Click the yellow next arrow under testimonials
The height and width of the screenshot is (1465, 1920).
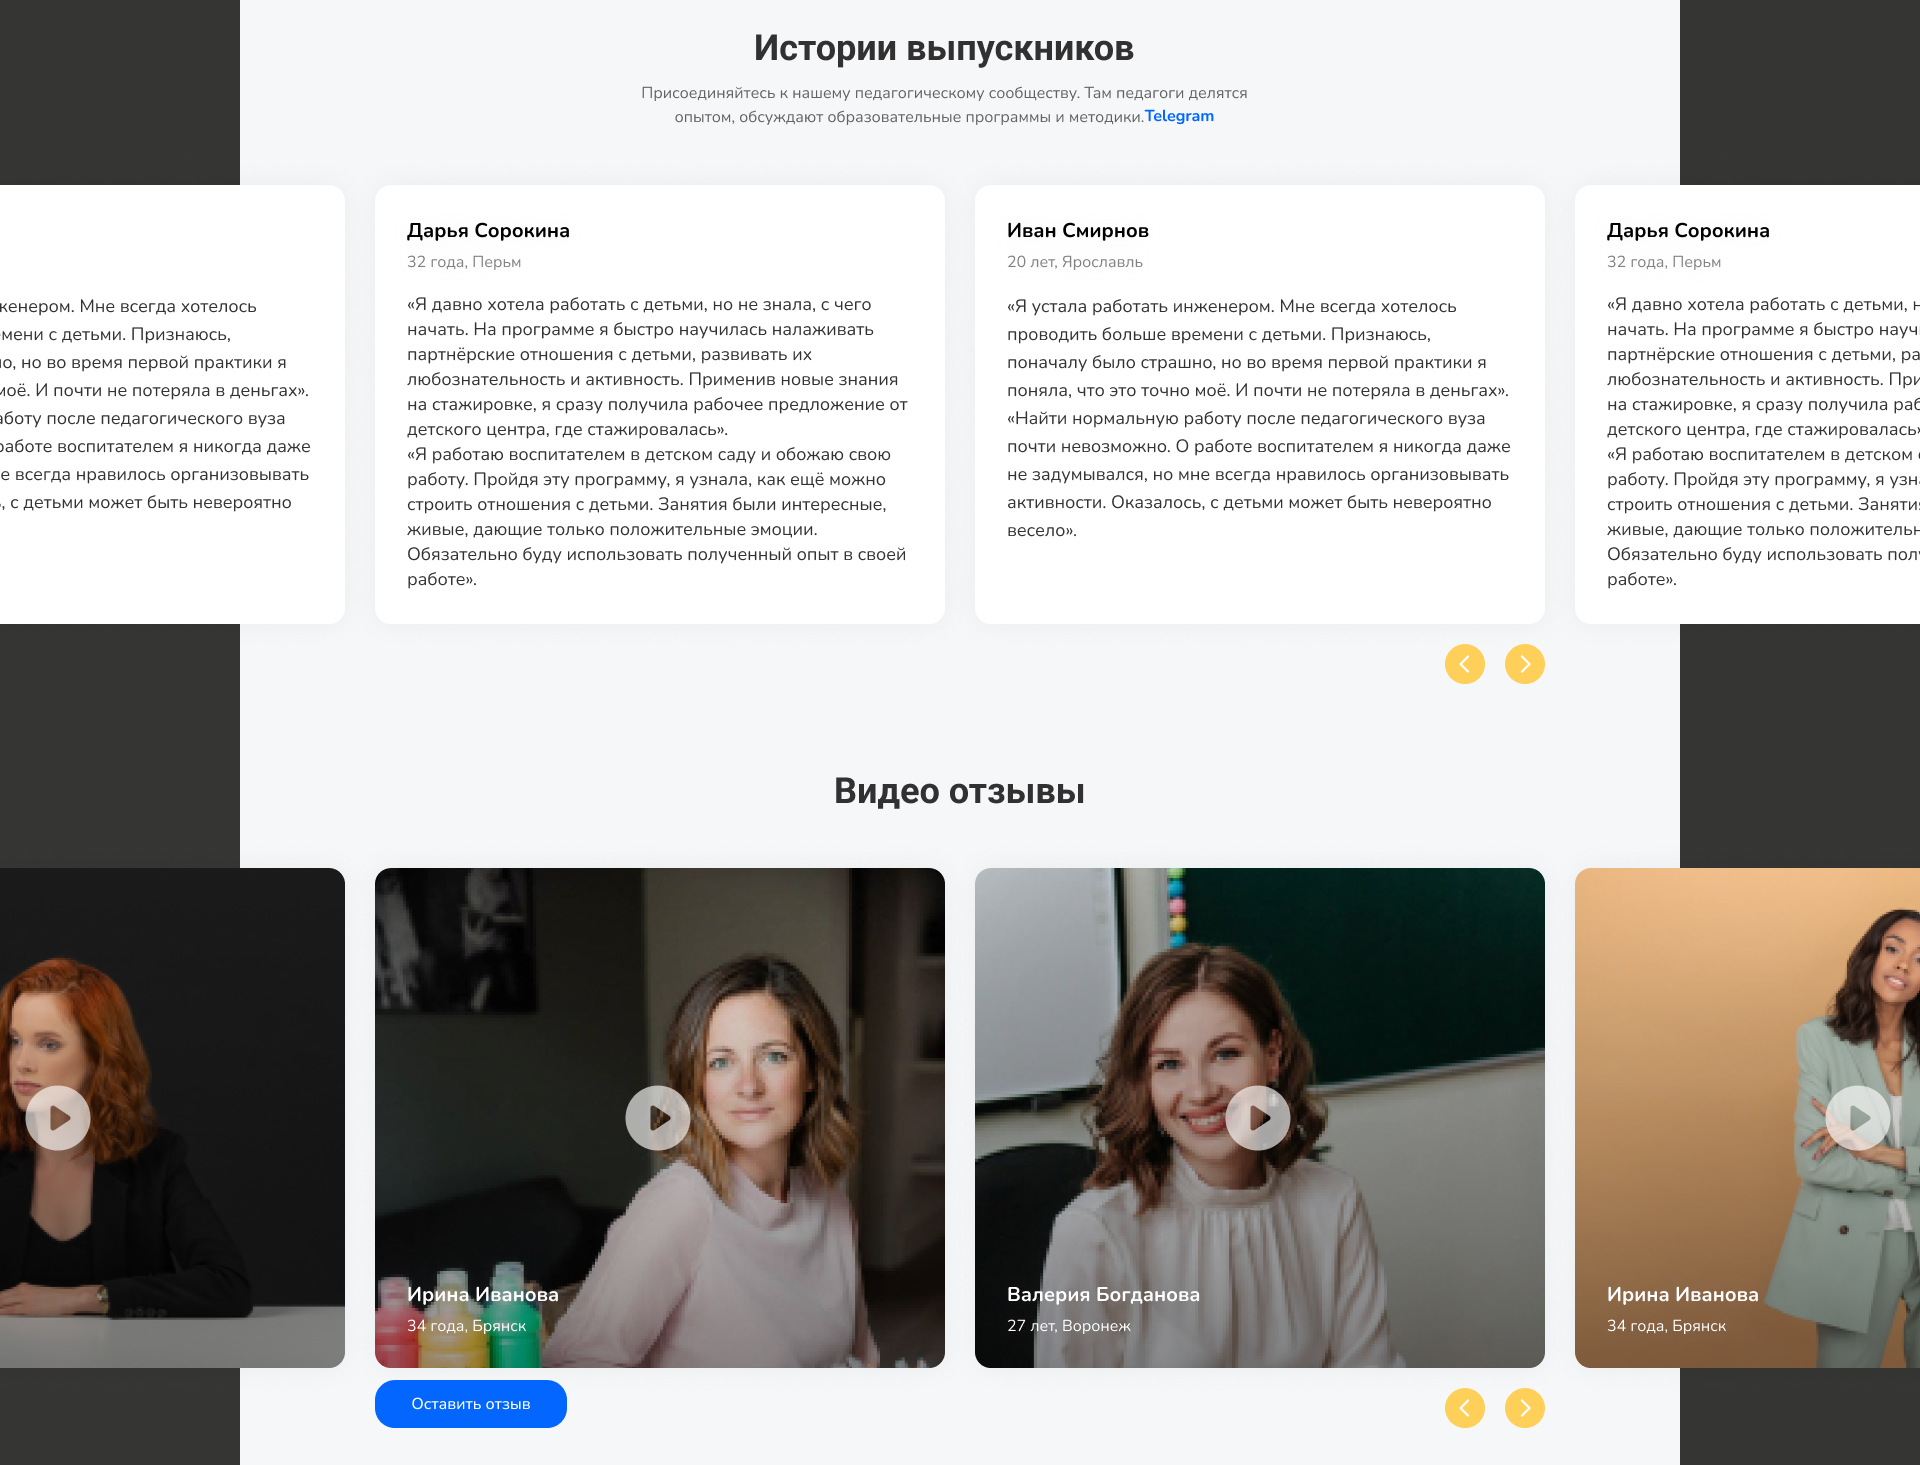[1524, 663]
